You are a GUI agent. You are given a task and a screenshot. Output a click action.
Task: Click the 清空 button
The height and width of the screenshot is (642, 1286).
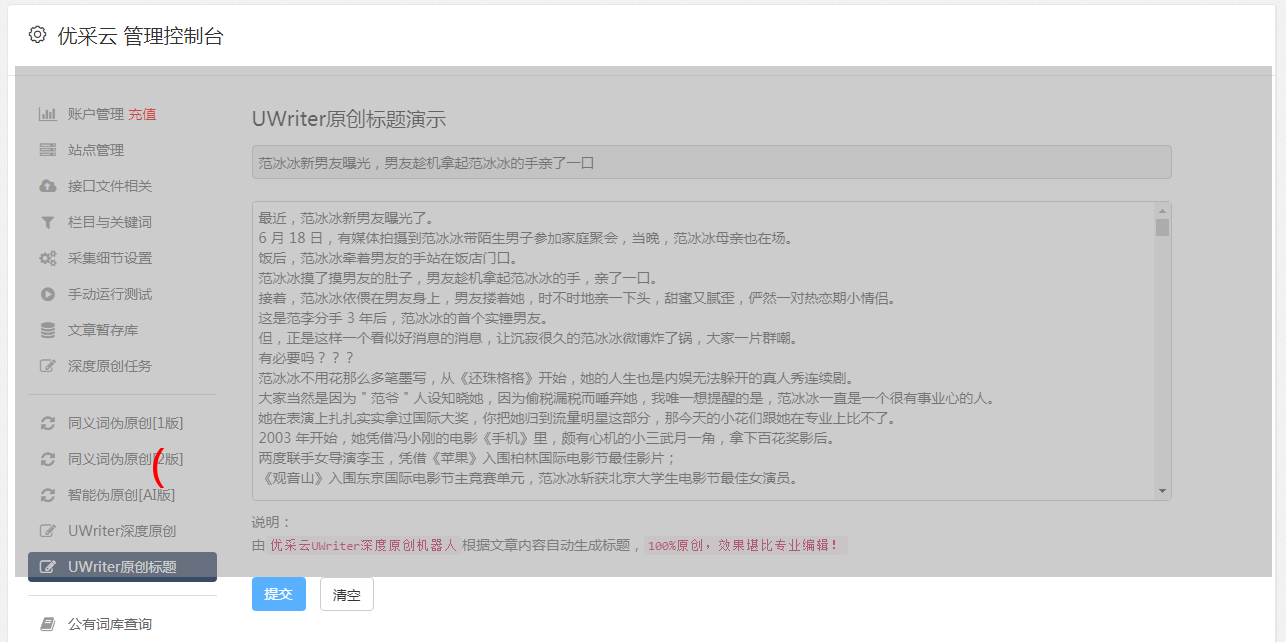[x=347, y=594]
